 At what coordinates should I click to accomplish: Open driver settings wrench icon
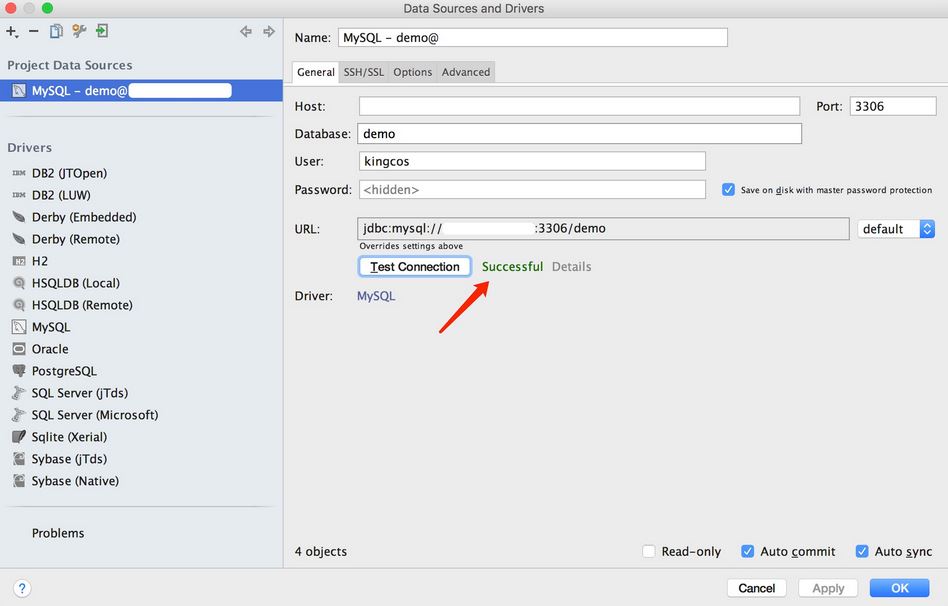click(x=79, y=31)
